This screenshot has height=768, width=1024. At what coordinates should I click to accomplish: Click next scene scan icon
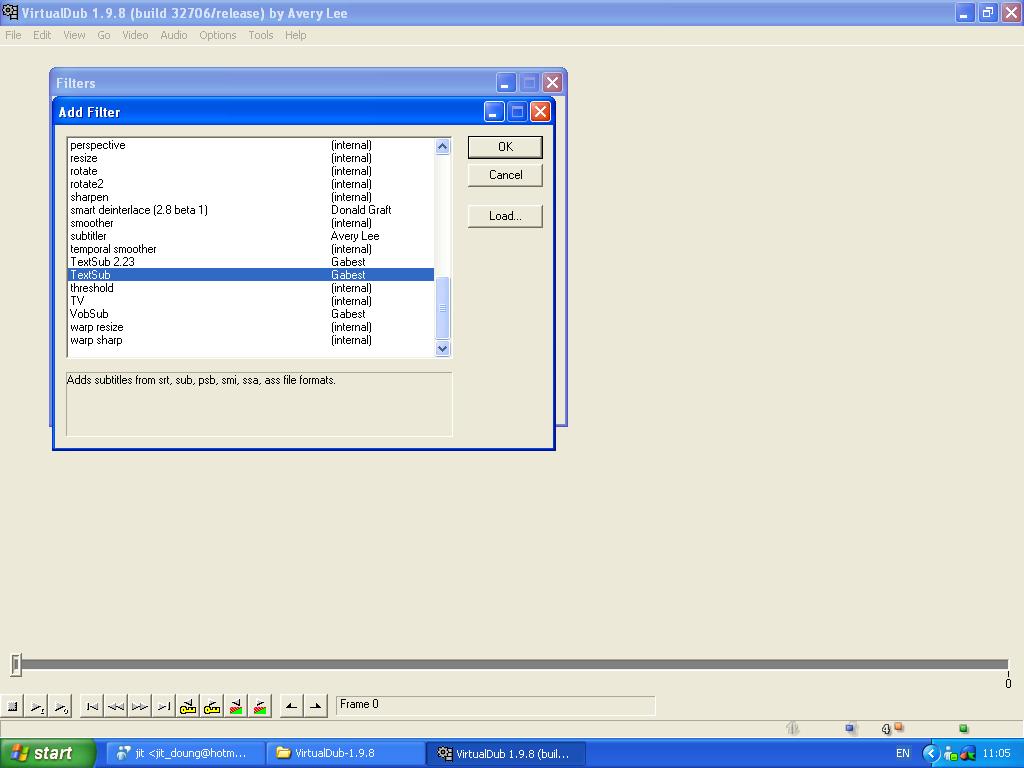coord(260,706)
